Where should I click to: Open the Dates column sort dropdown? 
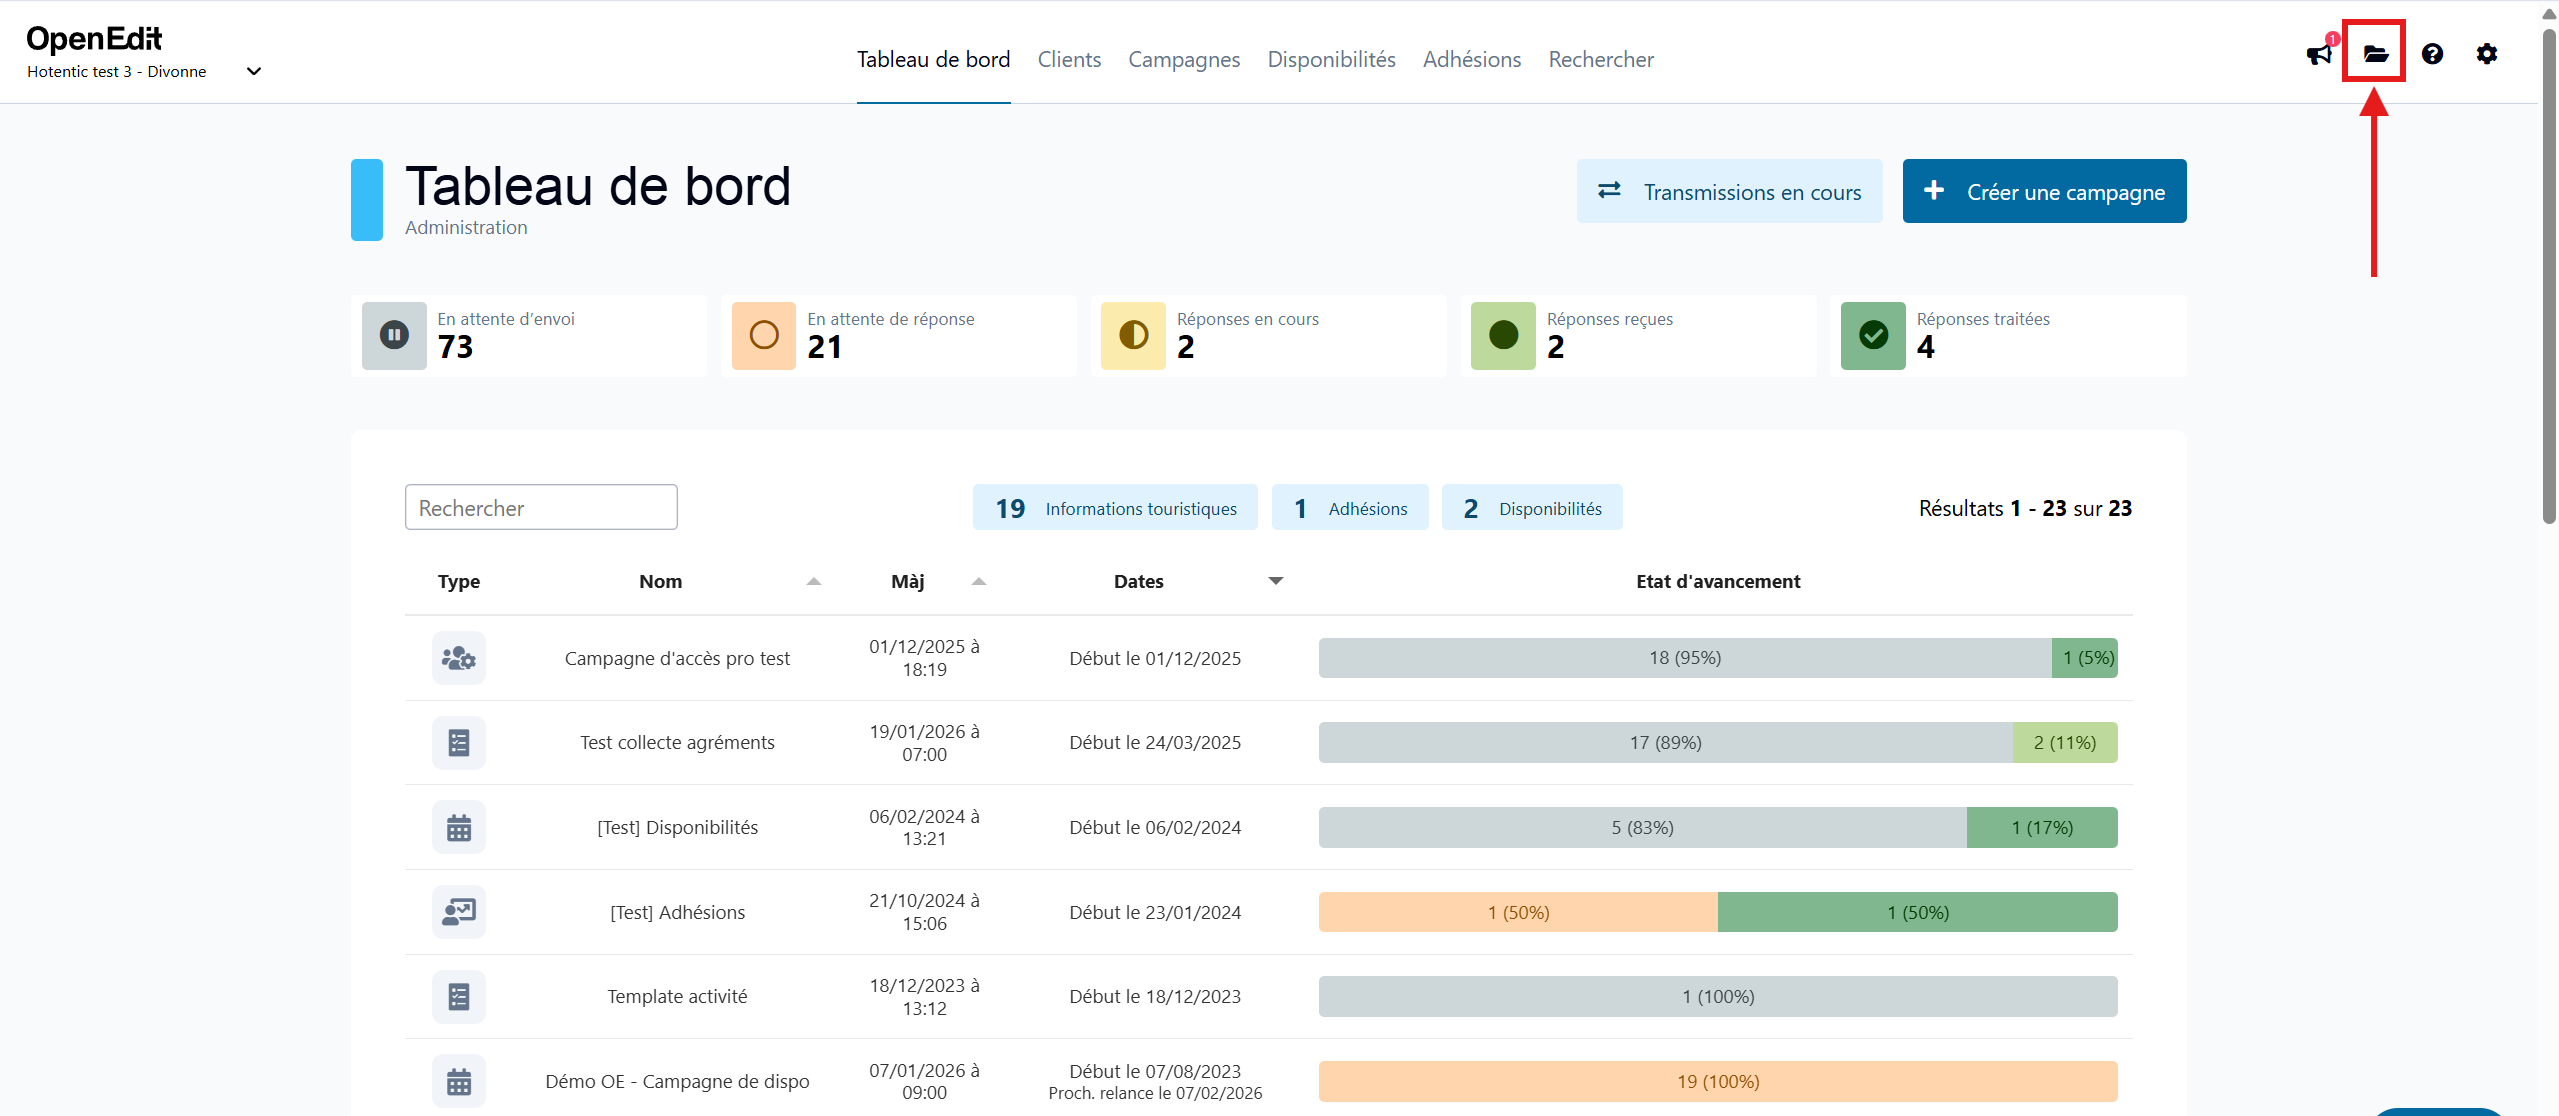point(1275,580)
